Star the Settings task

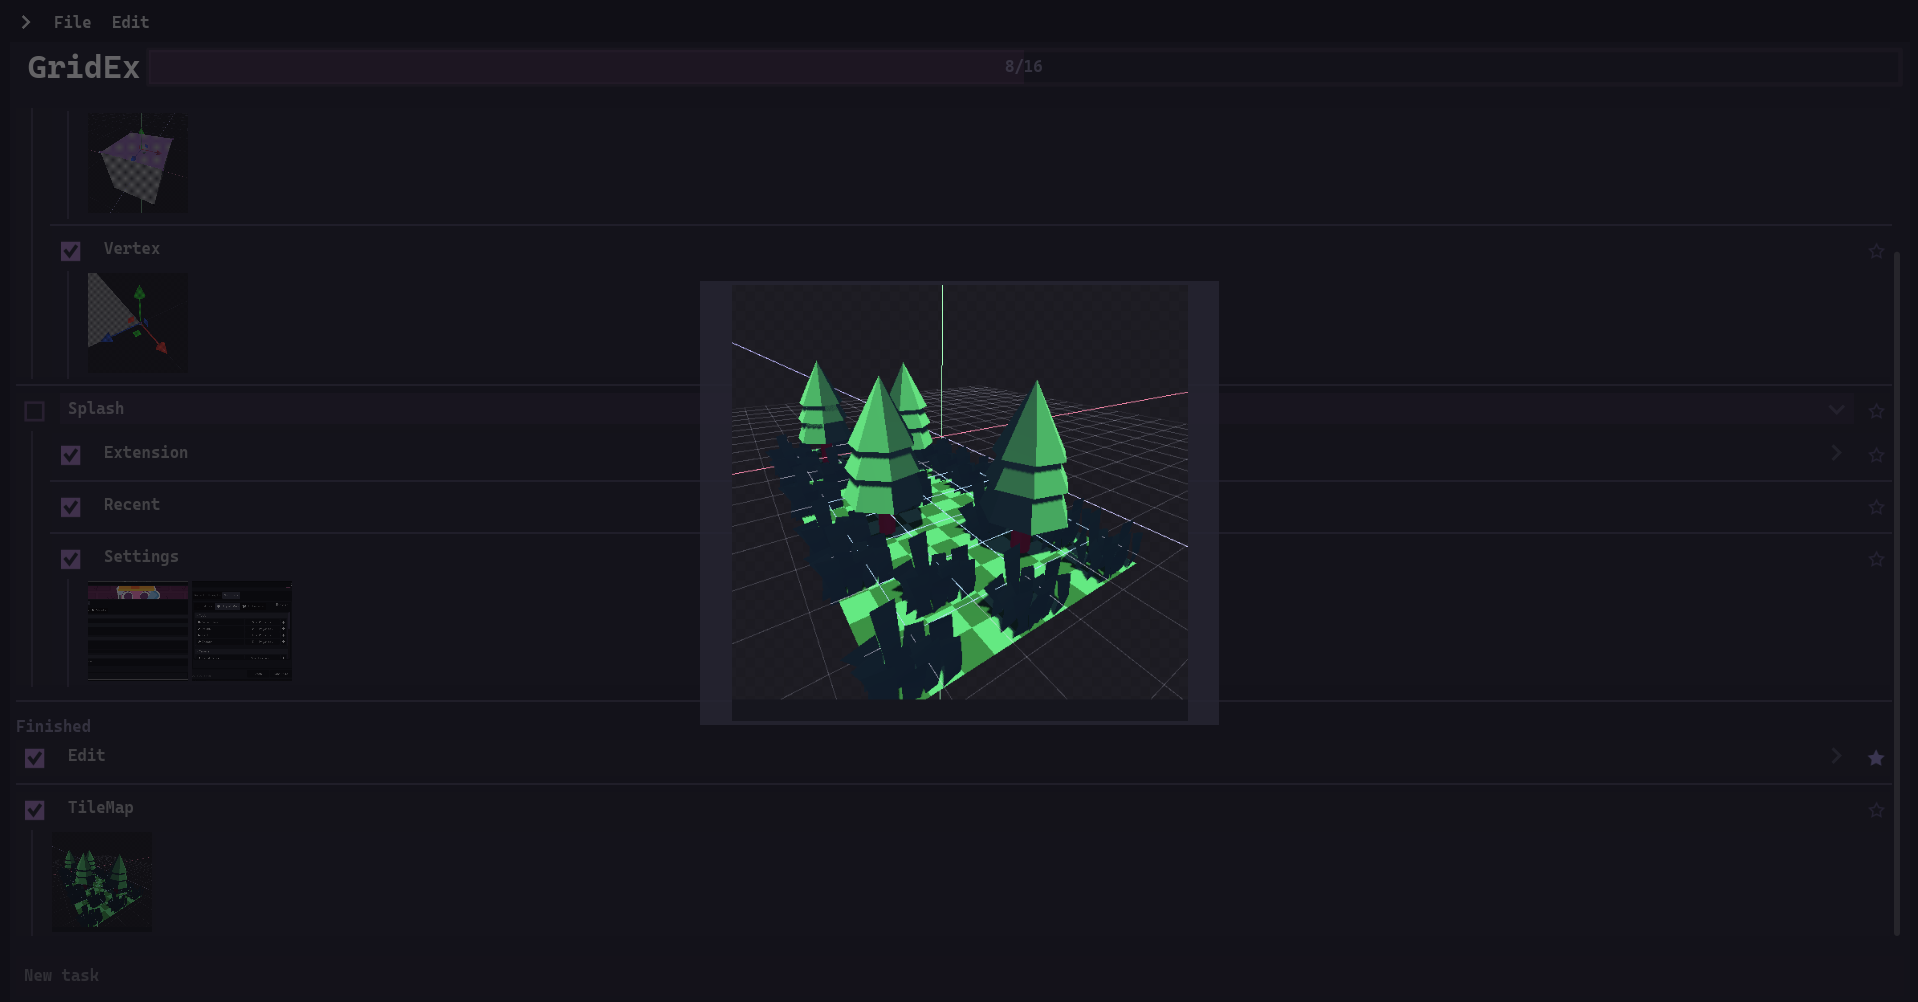(x=1876, y=559)
